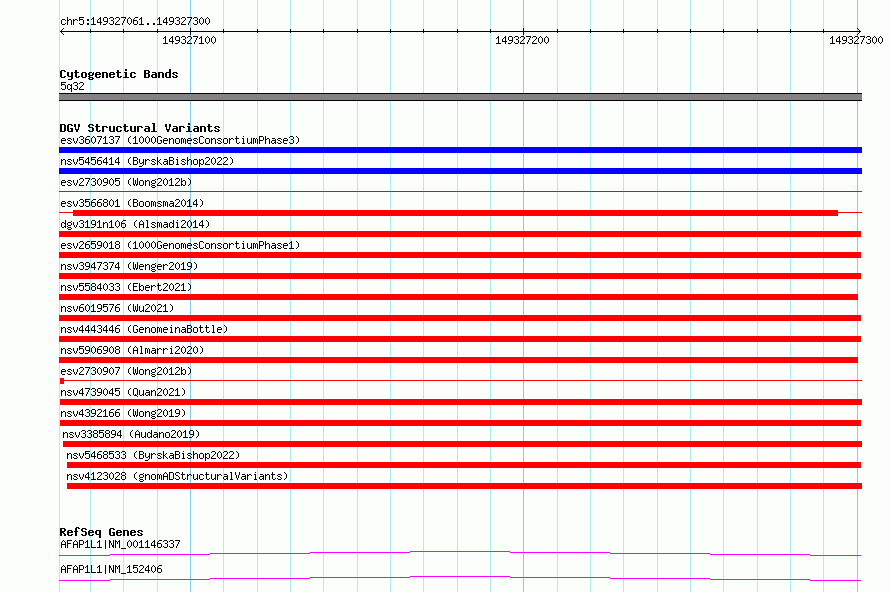Click the nsv4123028 red variant bar
This screenshot has height=592, width=890.
[464, 486]
